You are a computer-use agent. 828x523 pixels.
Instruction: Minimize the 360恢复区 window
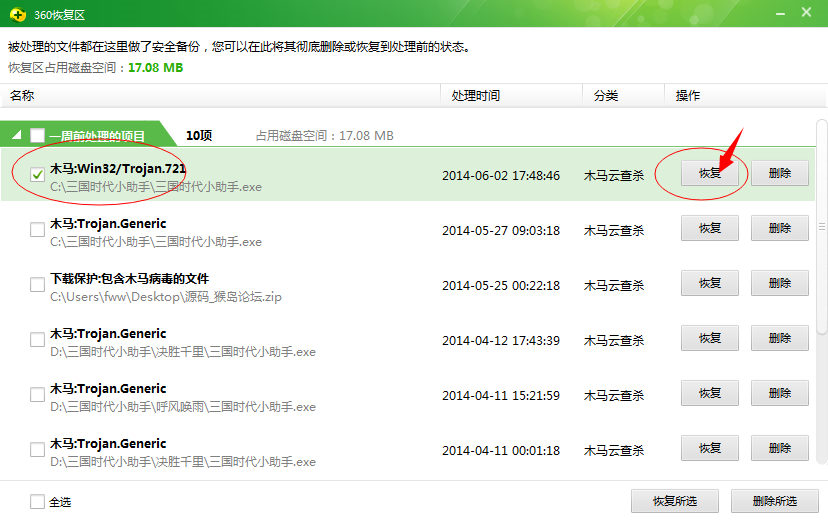click(x=778, y=12)
